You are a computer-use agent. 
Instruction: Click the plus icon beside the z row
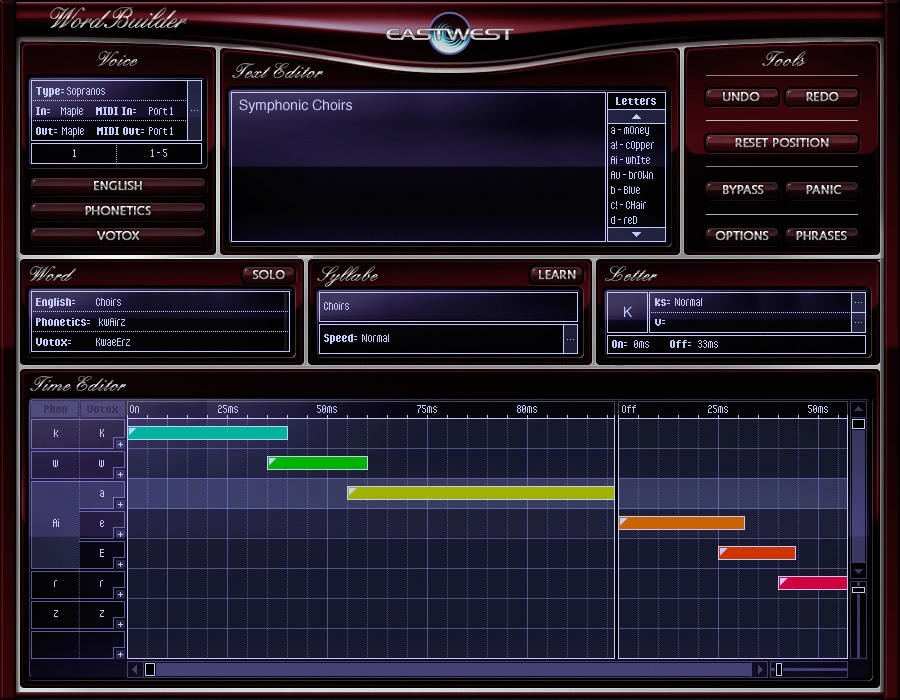(120, 624)
